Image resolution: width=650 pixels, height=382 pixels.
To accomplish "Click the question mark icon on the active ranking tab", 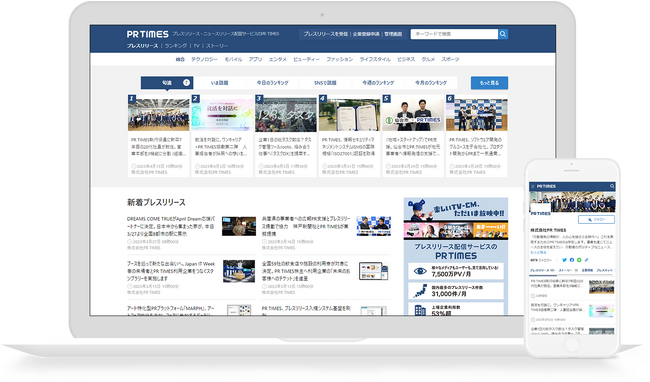I will pyautogui.click(x=186, y=82).
